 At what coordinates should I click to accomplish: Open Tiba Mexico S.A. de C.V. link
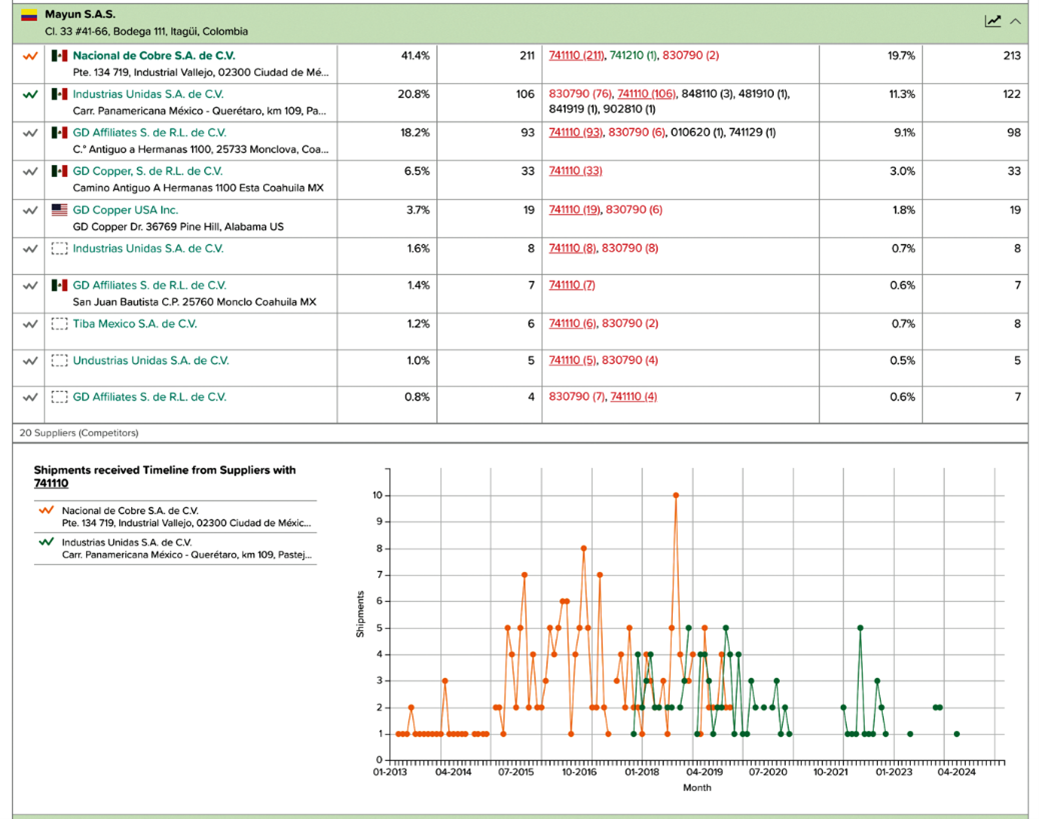point(135,324)
